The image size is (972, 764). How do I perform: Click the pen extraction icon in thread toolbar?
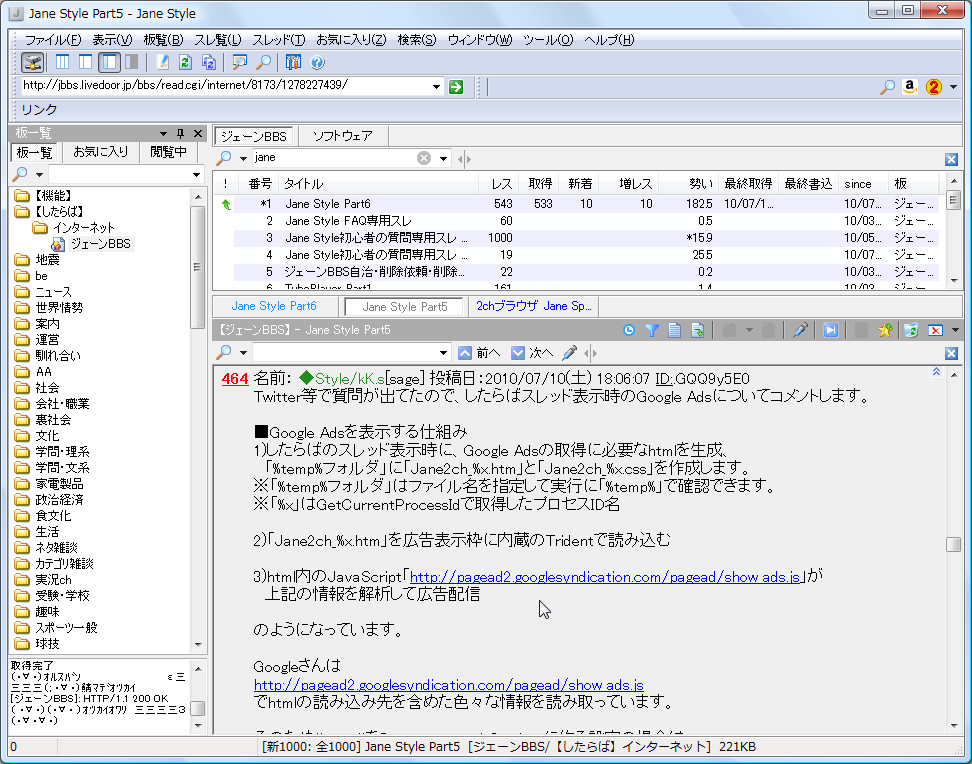[803, 332]
